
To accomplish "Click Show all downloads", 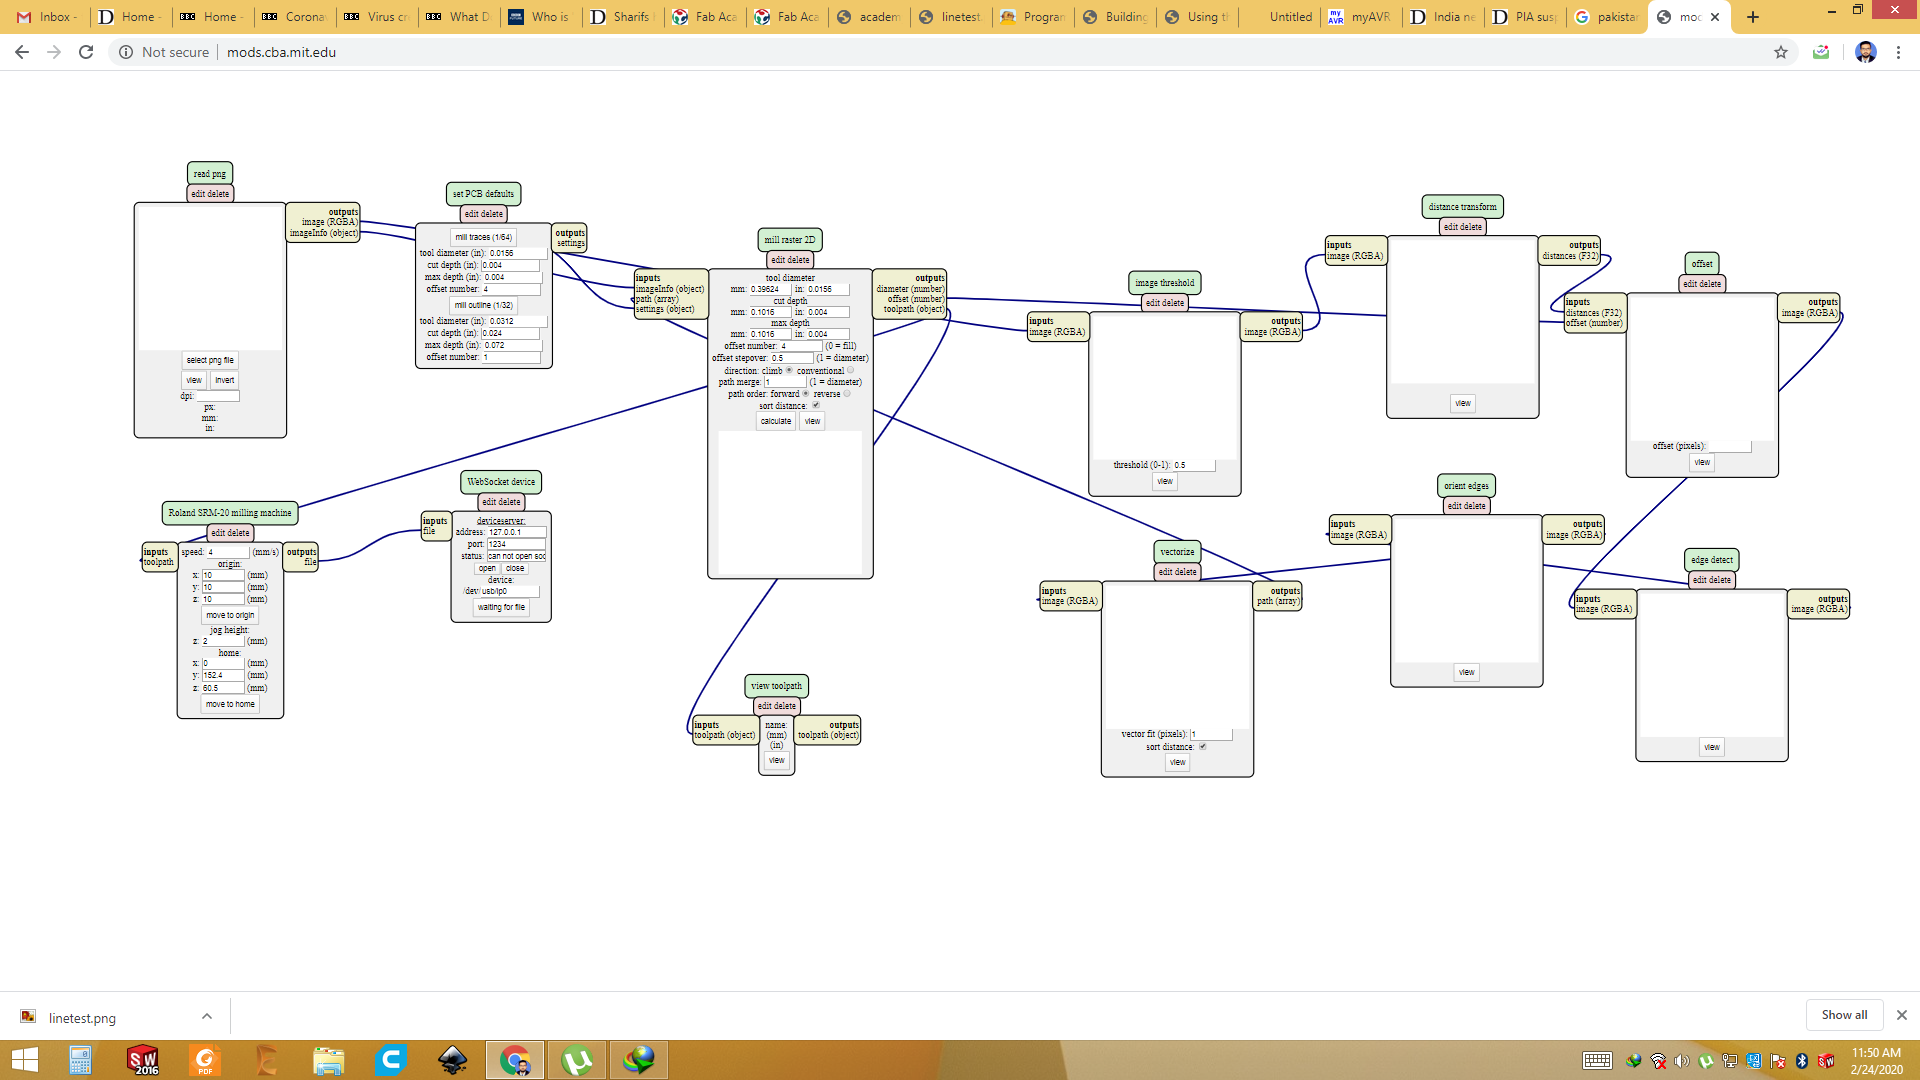I will click(1844, 1015).
